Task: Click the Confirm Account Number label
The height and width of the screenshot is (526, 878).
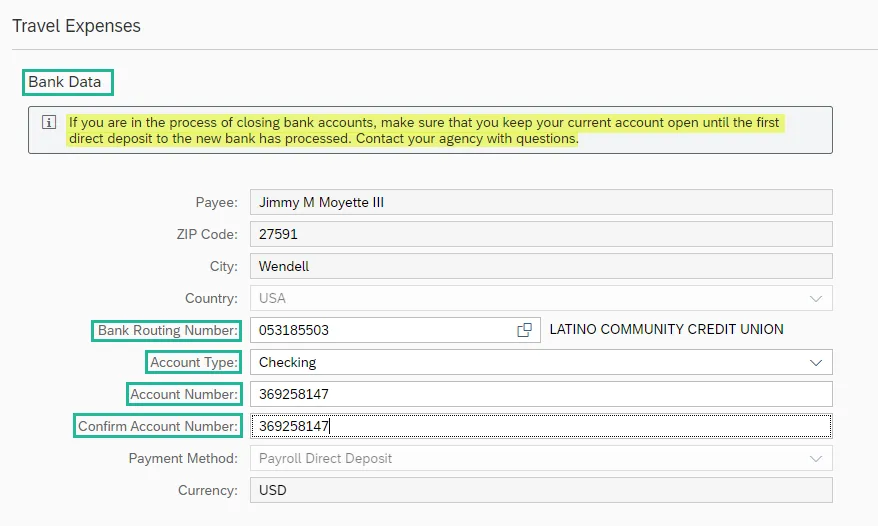Action: click(158, 426)
